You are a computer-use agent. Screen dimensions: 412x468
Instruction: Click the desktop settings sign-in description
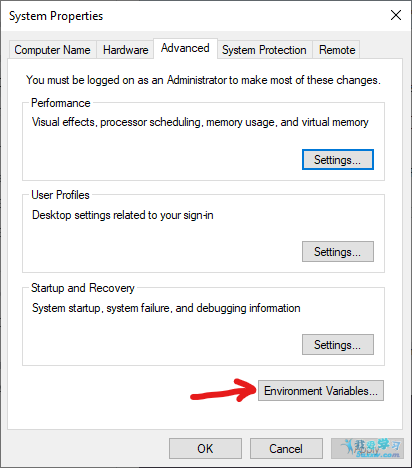[x=123, y=215]
